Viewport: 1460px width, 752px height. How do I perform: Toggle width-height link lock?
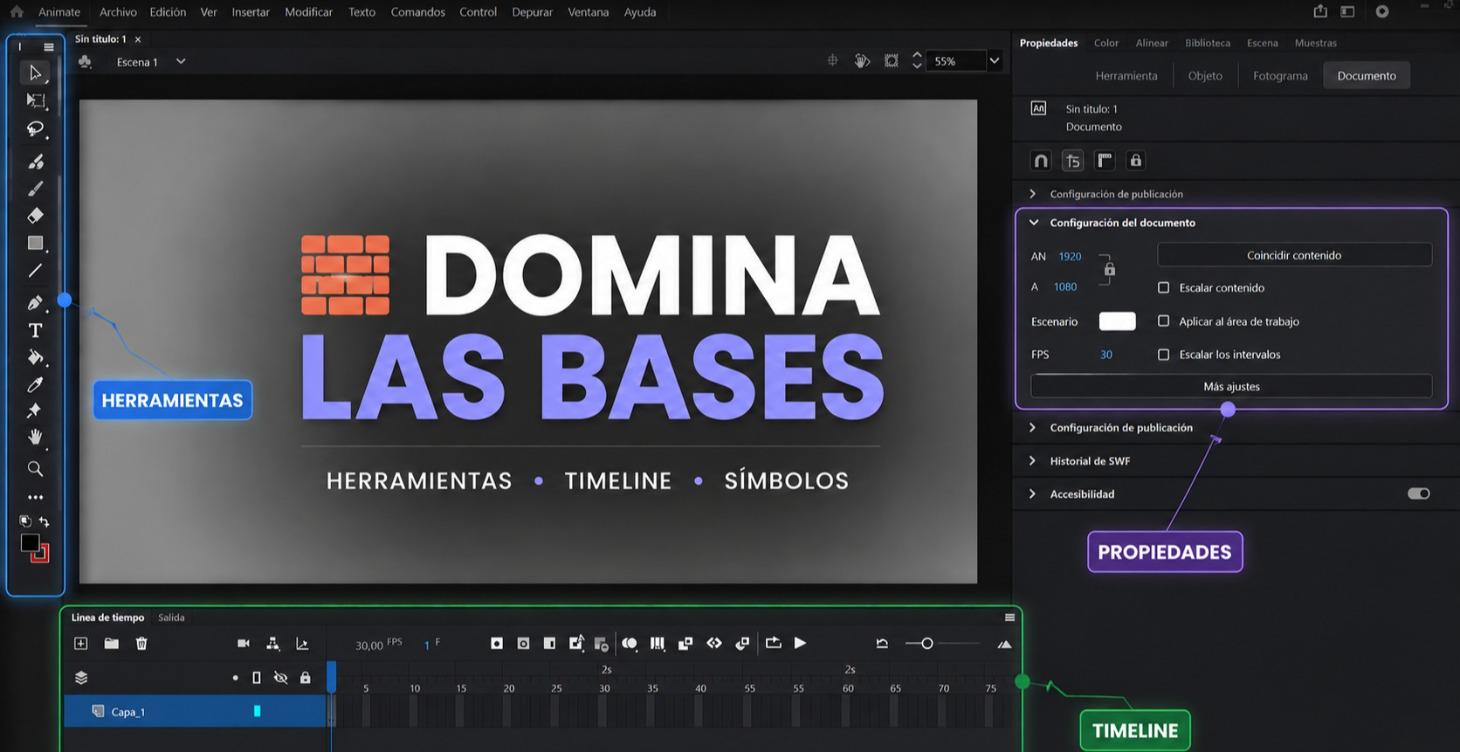pyautogui.click(x=1109, y=269)
